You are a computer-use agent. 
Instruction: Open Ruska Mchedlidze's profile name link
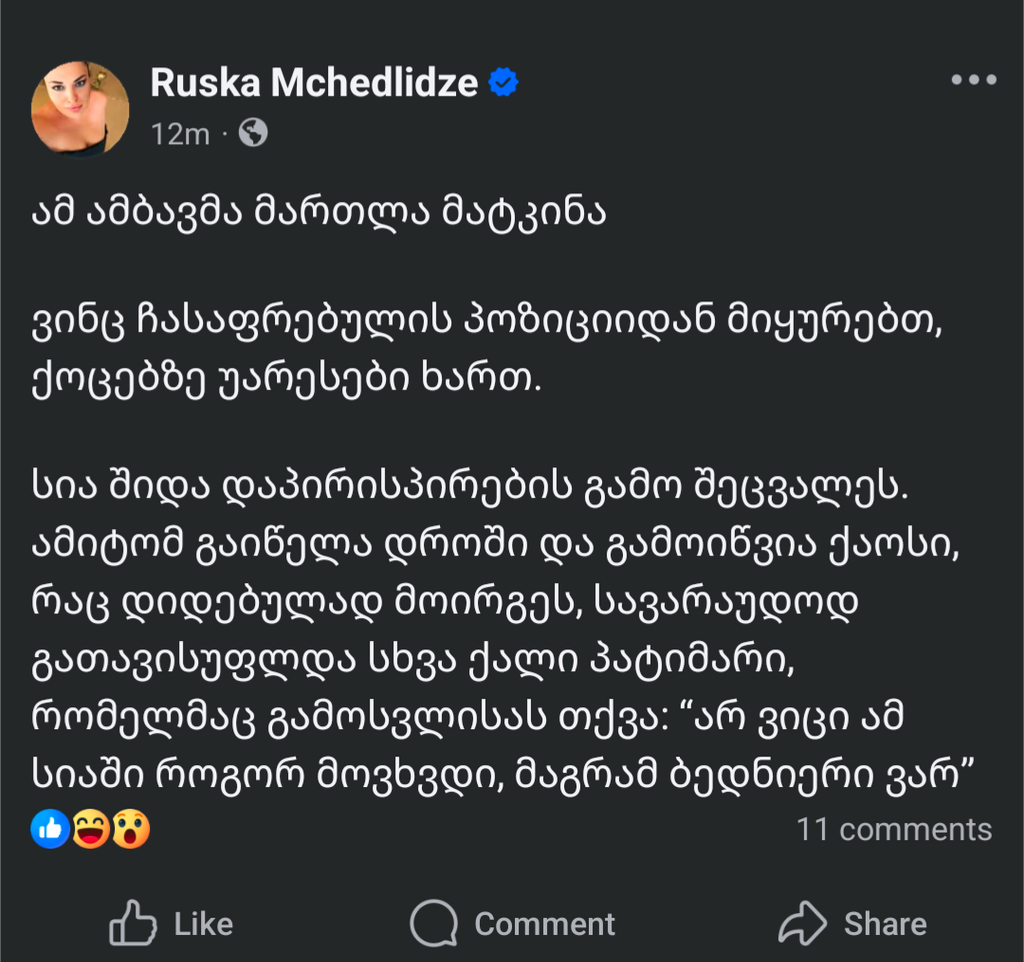(x=314, y=84)
